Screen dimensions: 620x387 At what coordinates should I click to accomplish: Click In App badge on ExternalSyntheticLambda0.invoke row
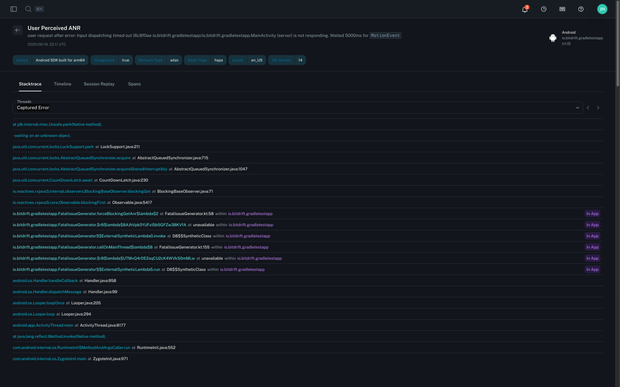coord(592,236)
